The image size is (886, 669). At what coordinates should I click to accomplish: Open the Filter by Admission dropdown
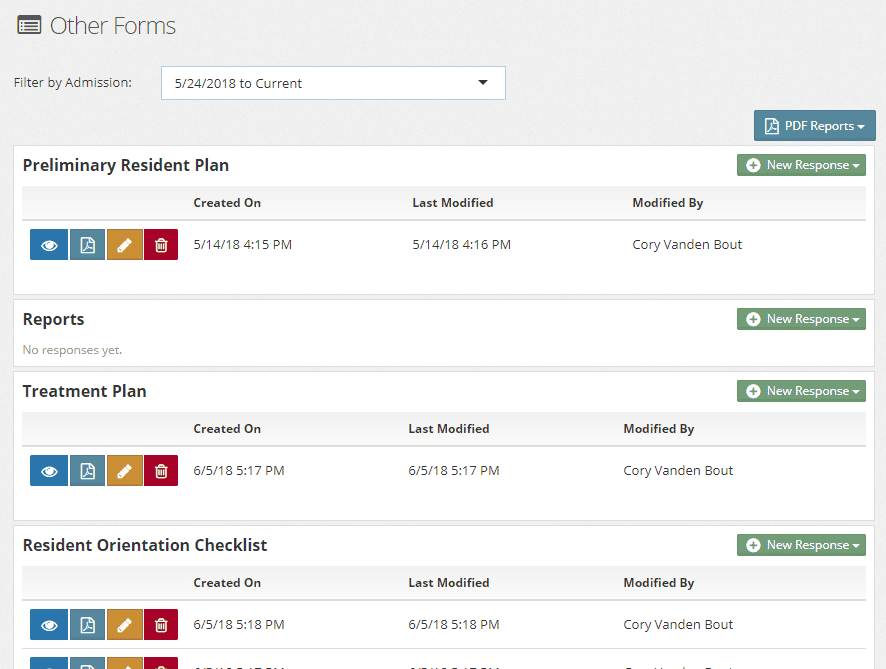click(333, 83)
